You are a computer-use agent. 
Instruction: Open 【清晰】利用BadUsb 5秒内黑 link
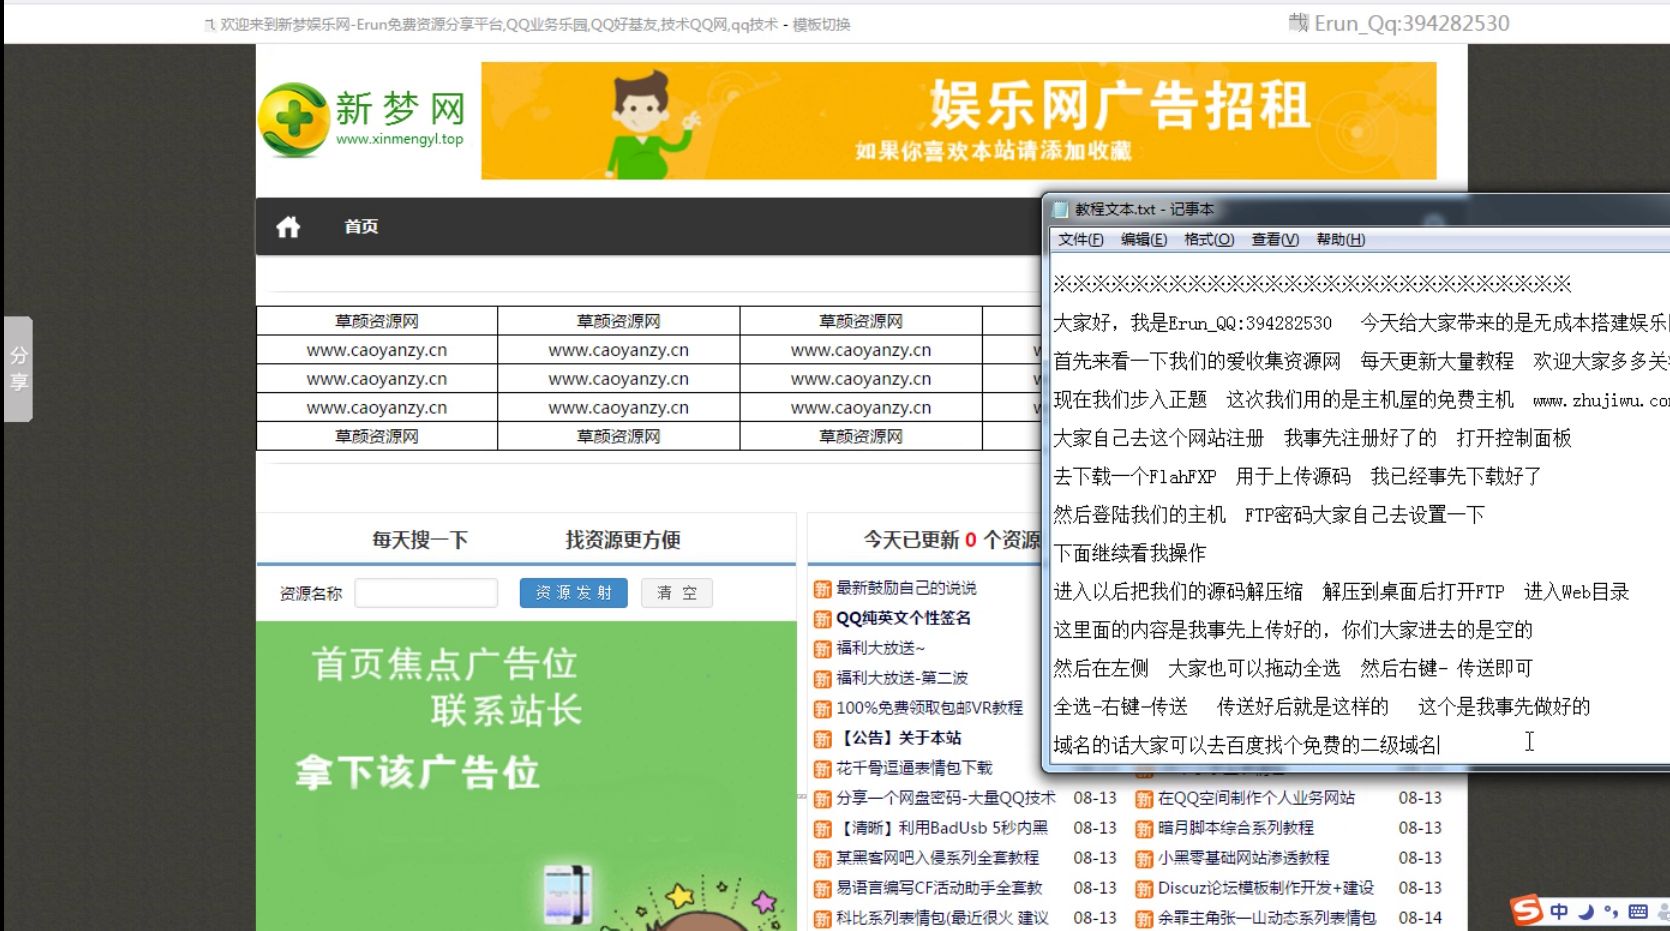[x=942, y=828]
